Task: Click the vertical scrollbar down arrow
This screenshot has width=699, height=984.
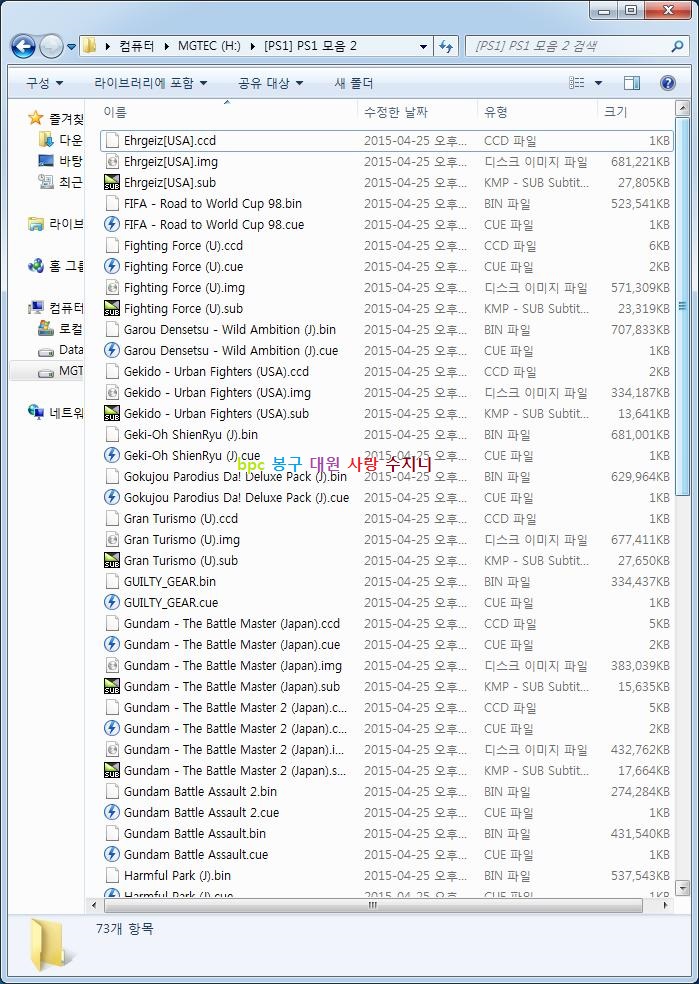Action: [x=682, y=887]
